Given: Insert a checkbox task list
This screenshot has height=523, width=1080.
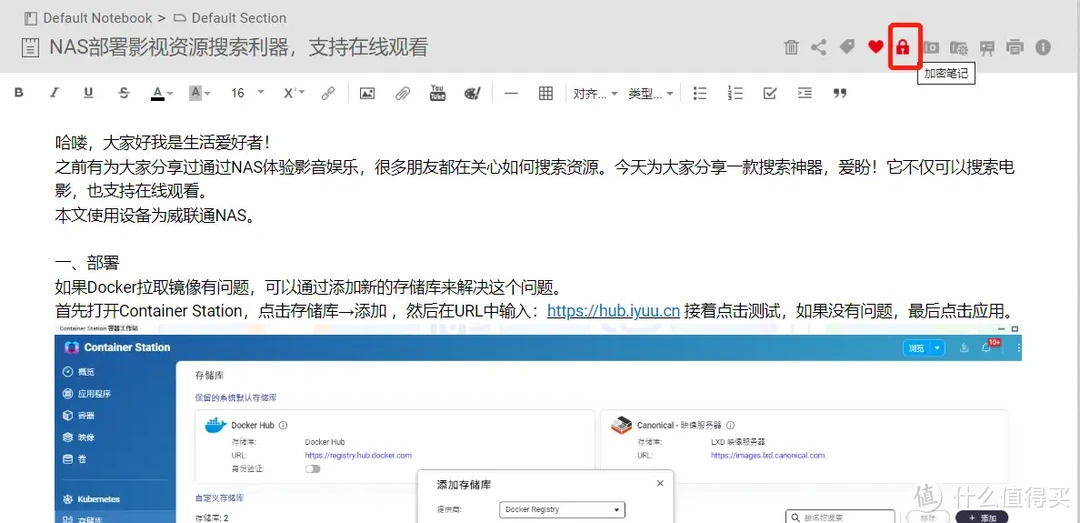Looking at the screenshot, I should click(x=770, y=93).
